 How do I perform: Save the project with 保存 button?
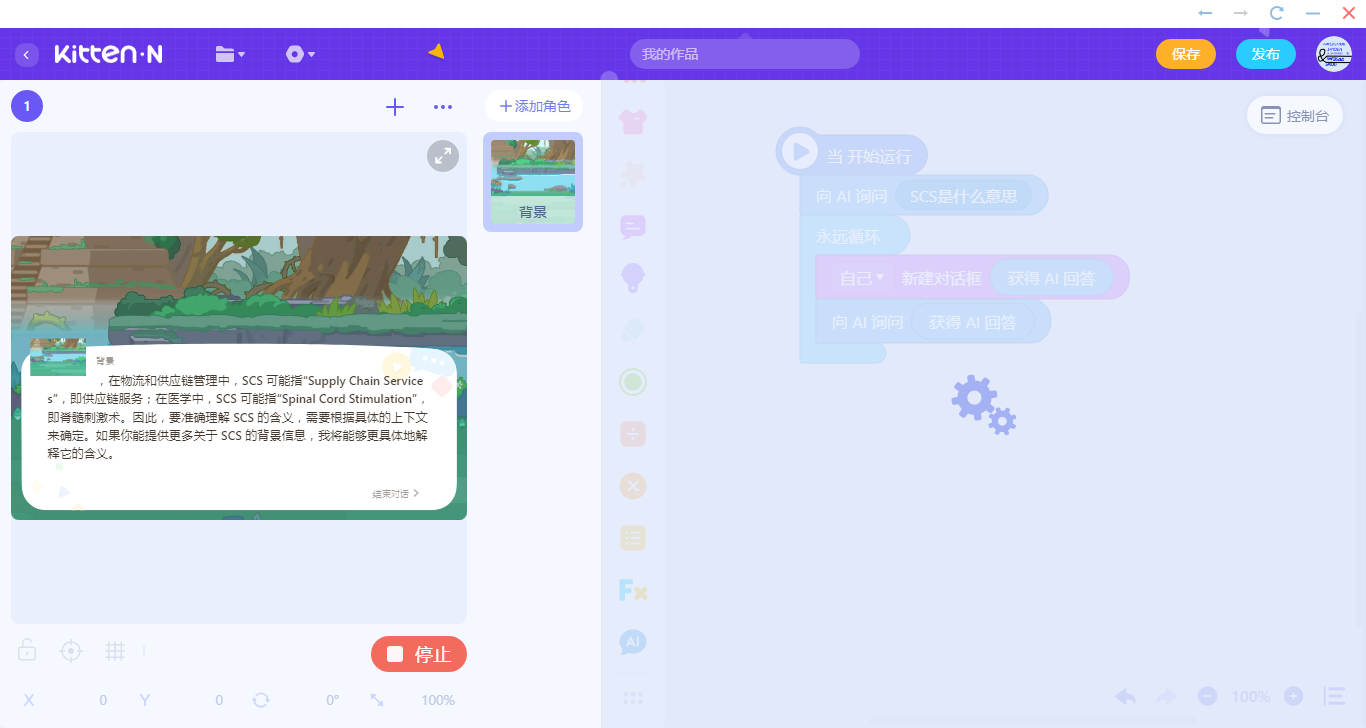point(1186,54)
